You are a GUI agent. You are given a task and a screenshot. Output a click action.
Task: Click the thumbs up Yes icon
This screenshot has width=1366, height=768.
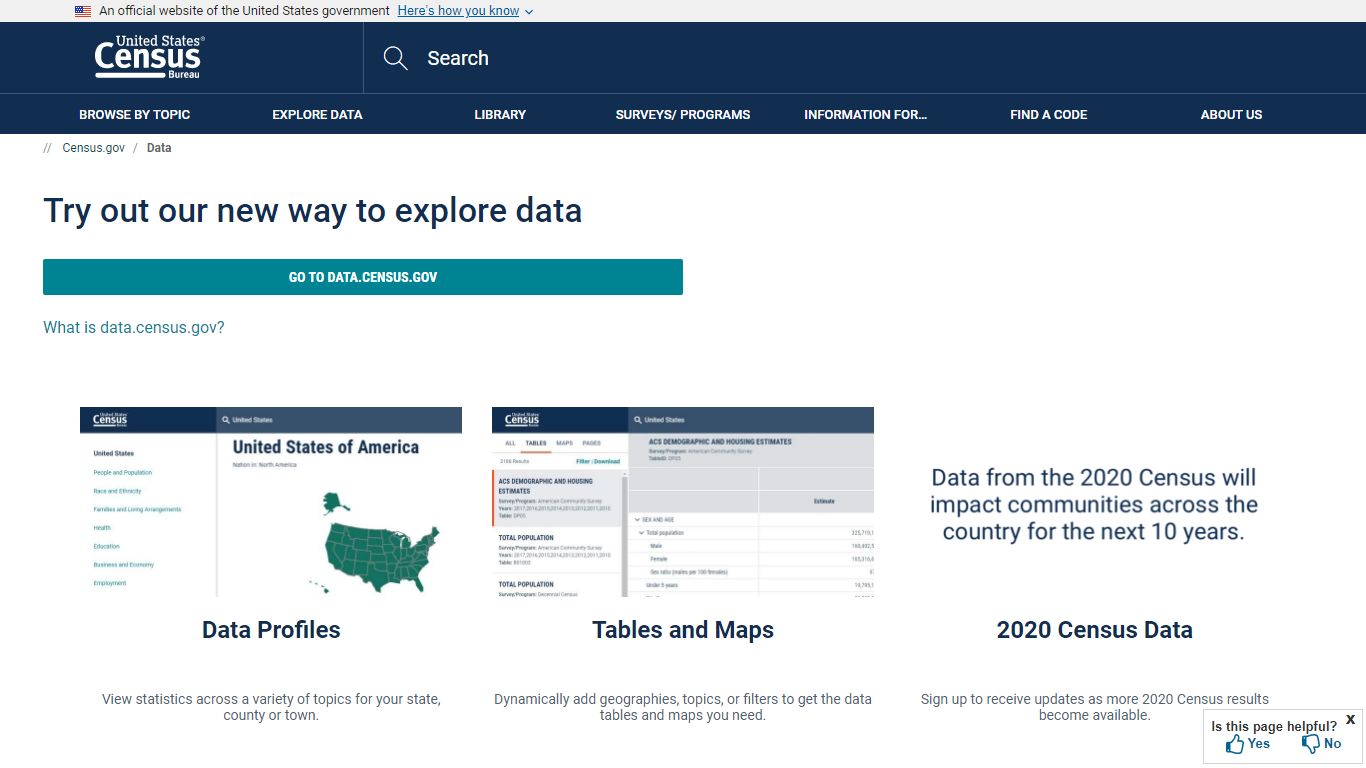pyautogui.click(x=1235, y=744)
